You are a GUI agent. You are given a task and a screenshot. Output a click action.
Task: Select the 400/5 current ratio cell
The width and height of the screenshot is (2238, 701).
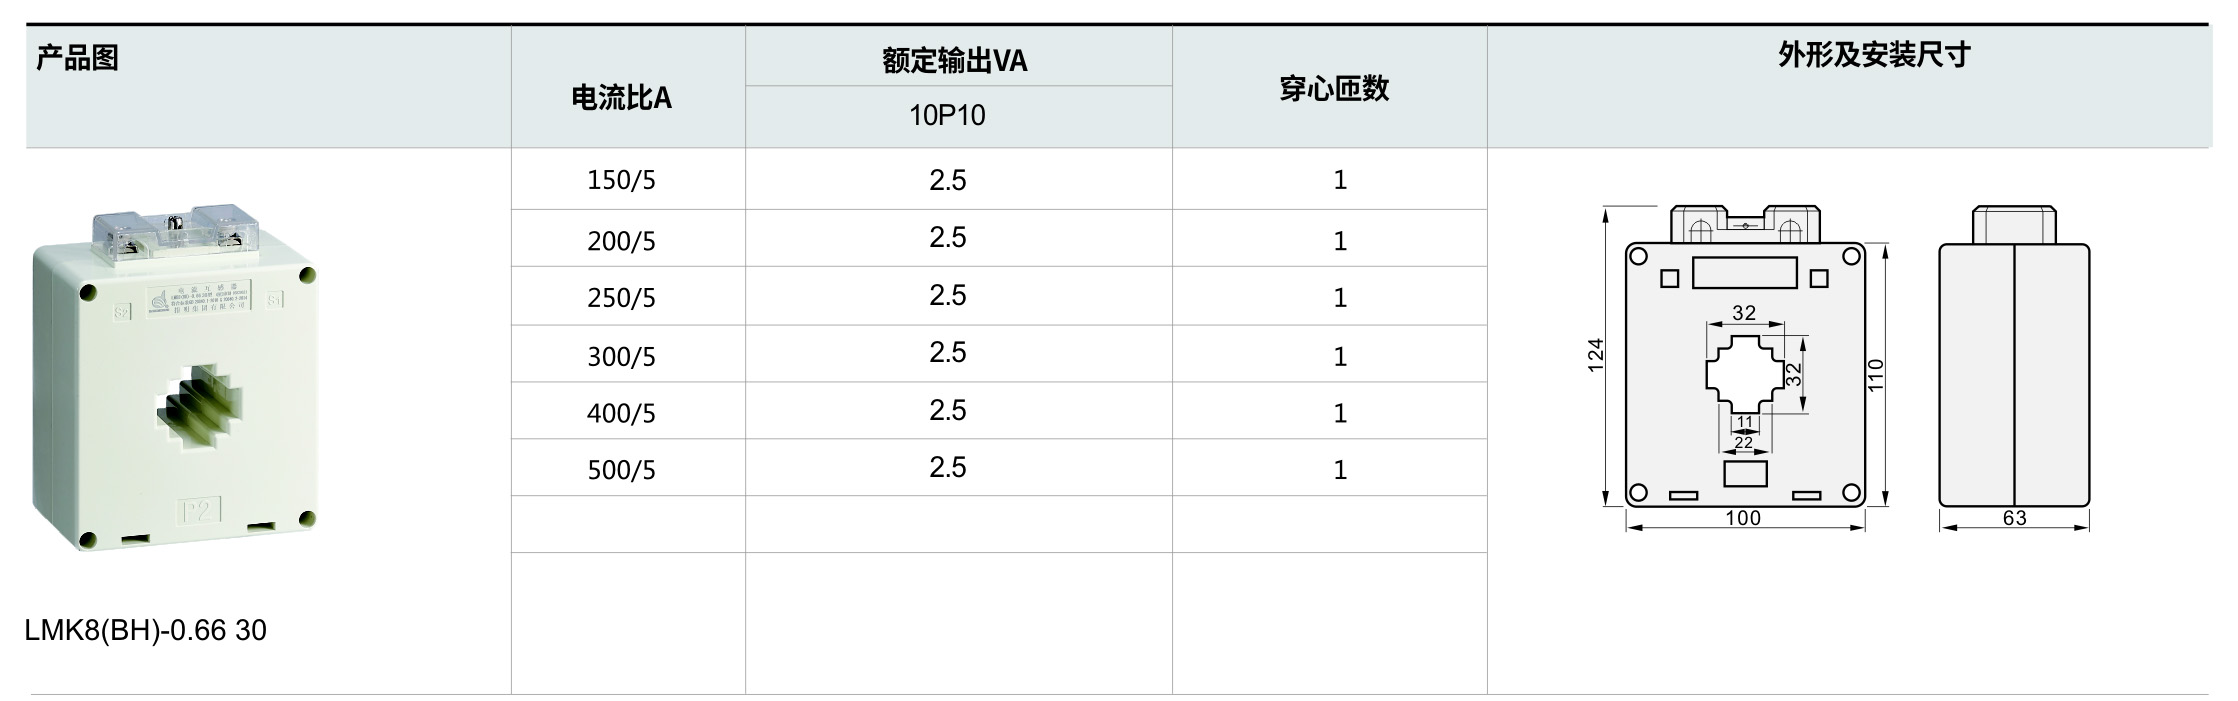[621, 413]
